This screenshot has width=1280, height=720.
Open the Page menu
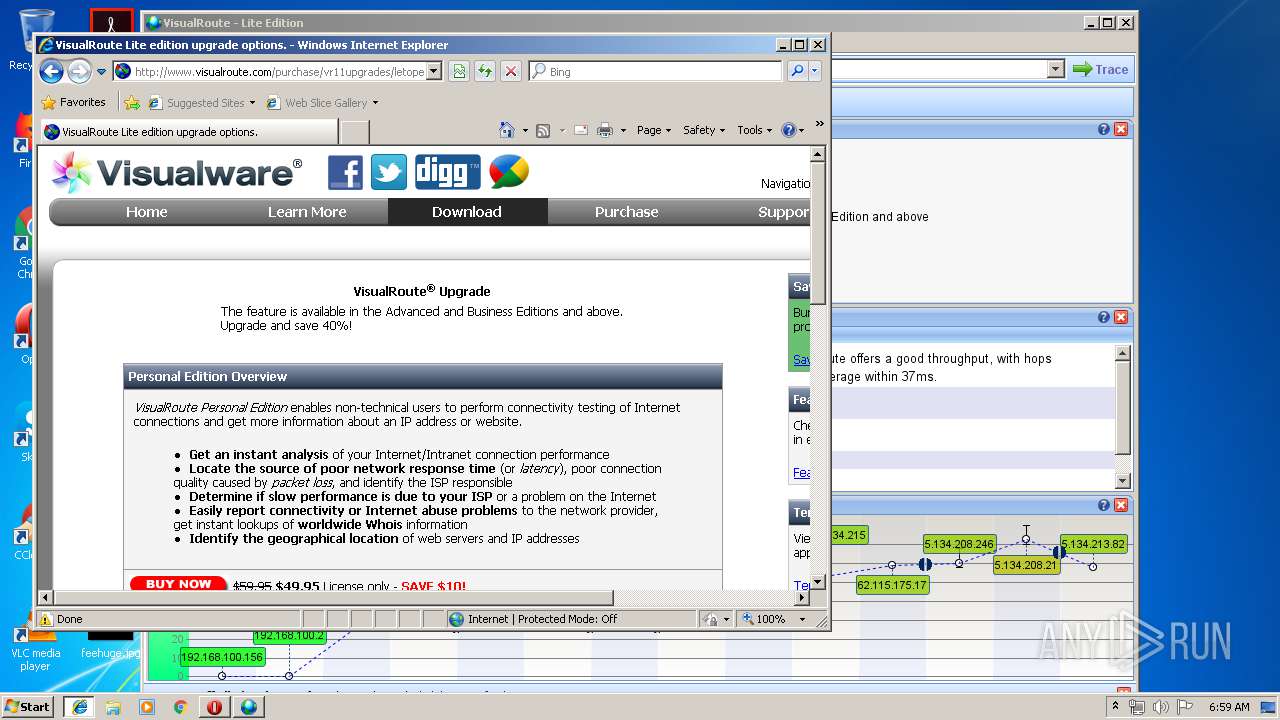[x=654, y=130]
